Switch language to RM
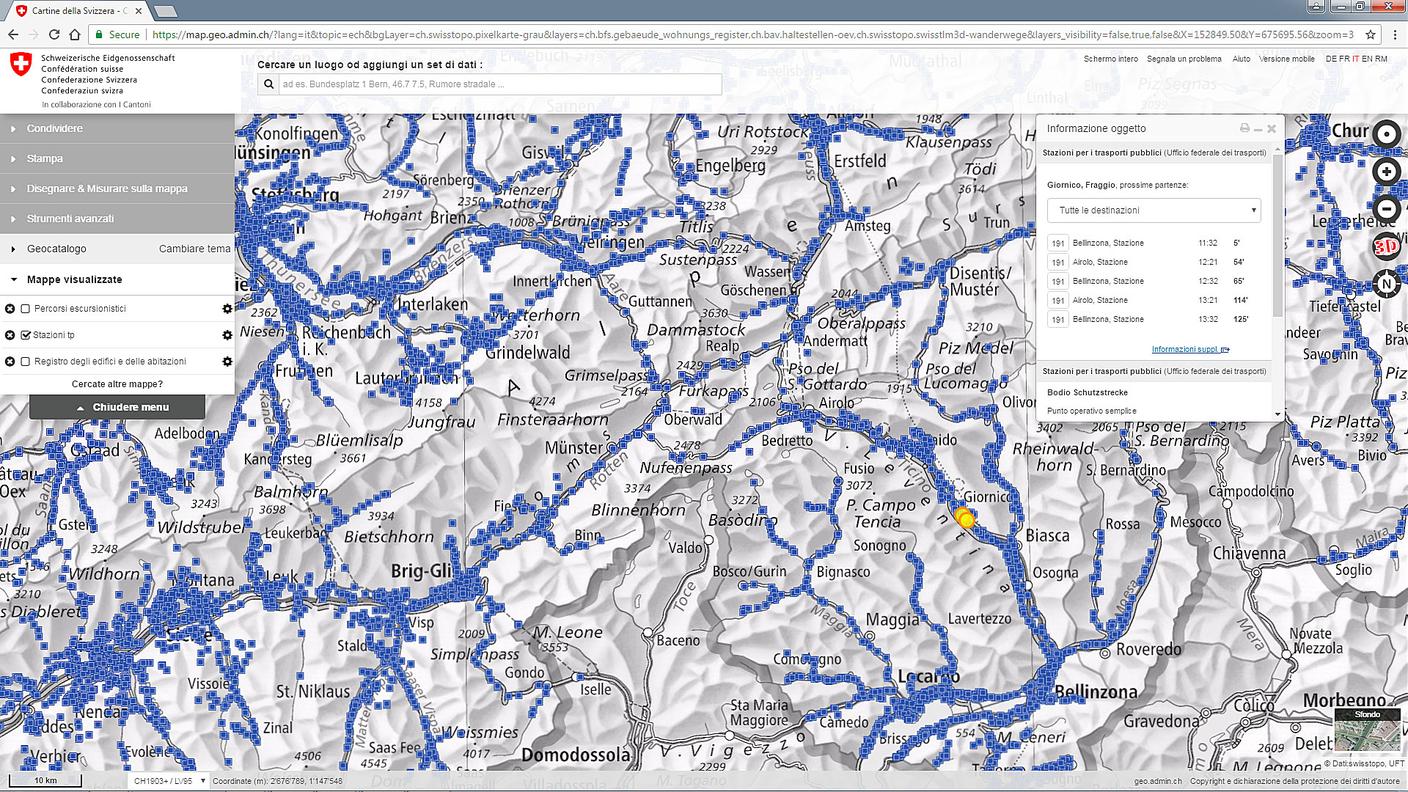 [x=1382, y=59]
